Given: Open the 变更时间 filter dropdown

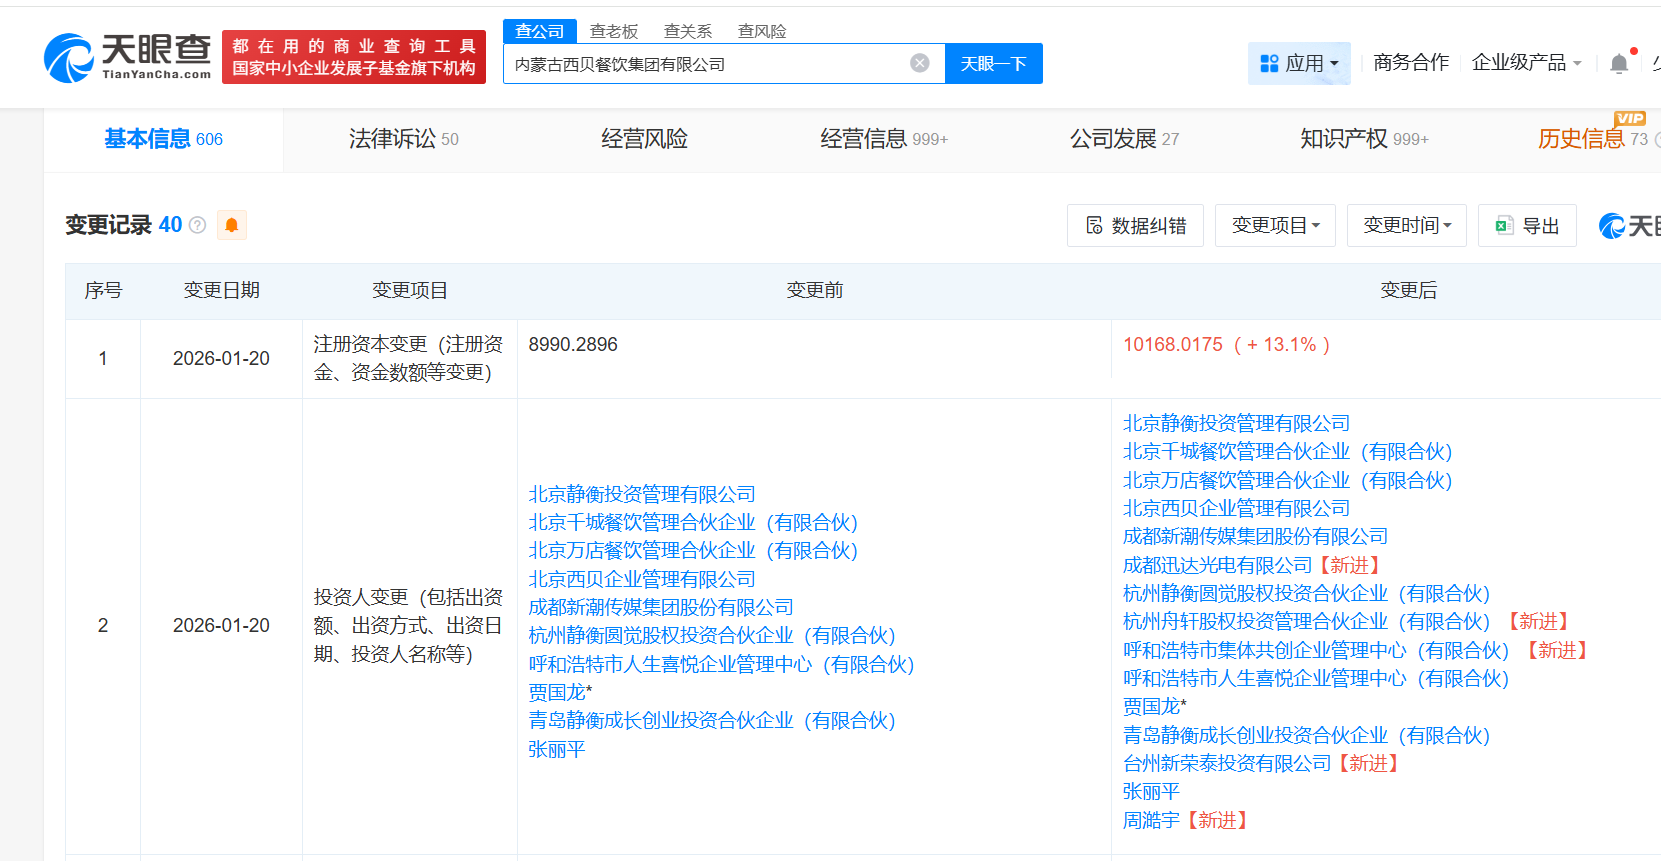Looking at the screenshot, I should pyautogui.click(x=1406, y=226).
